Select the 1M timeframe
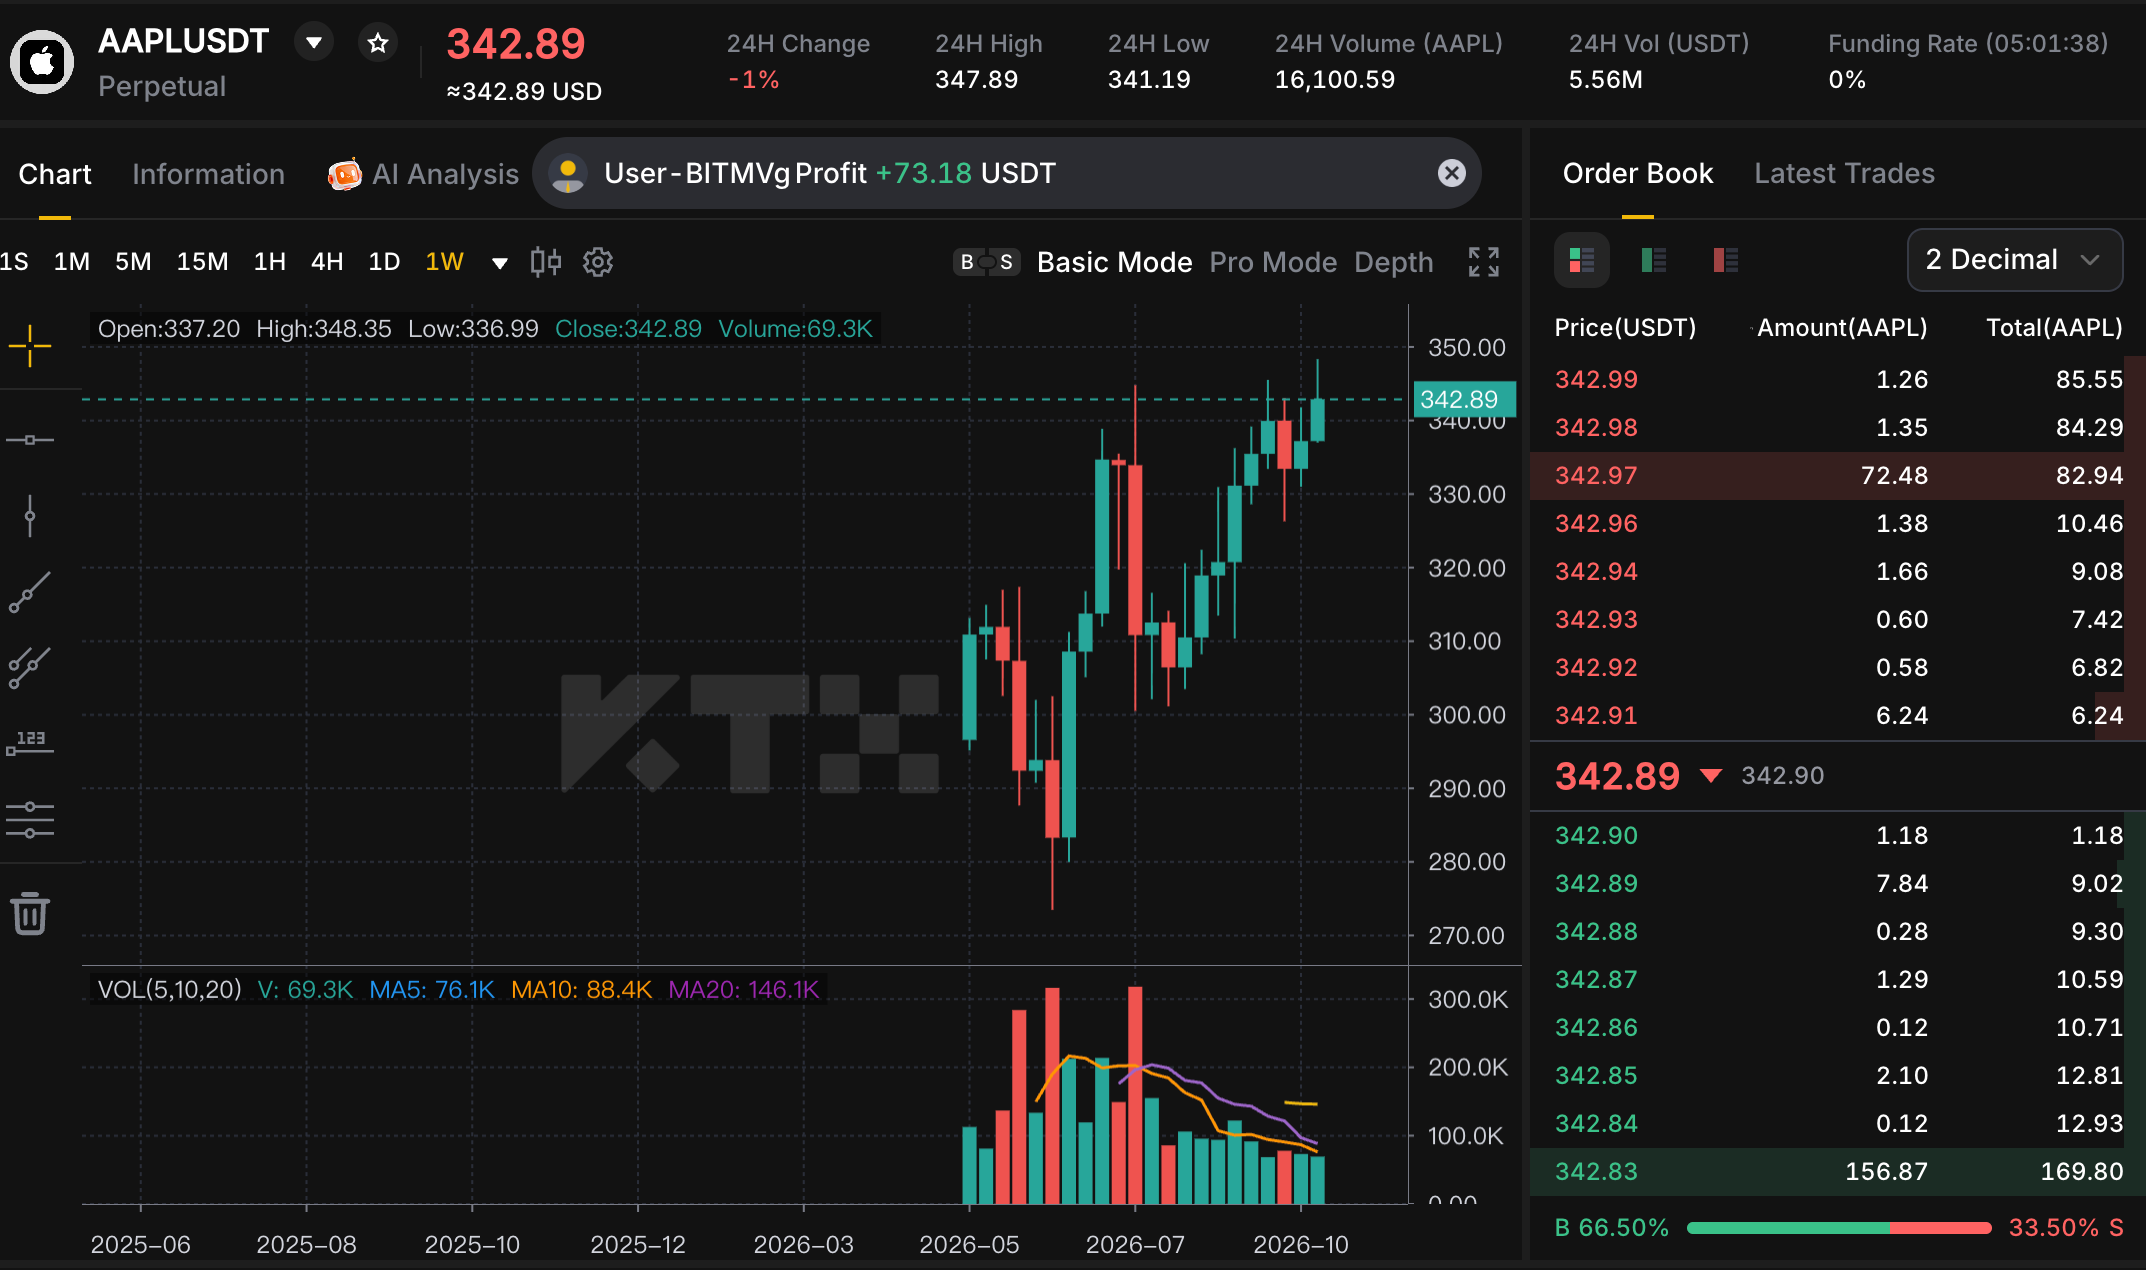2146x1270 pixels. (x=72, y=262)
